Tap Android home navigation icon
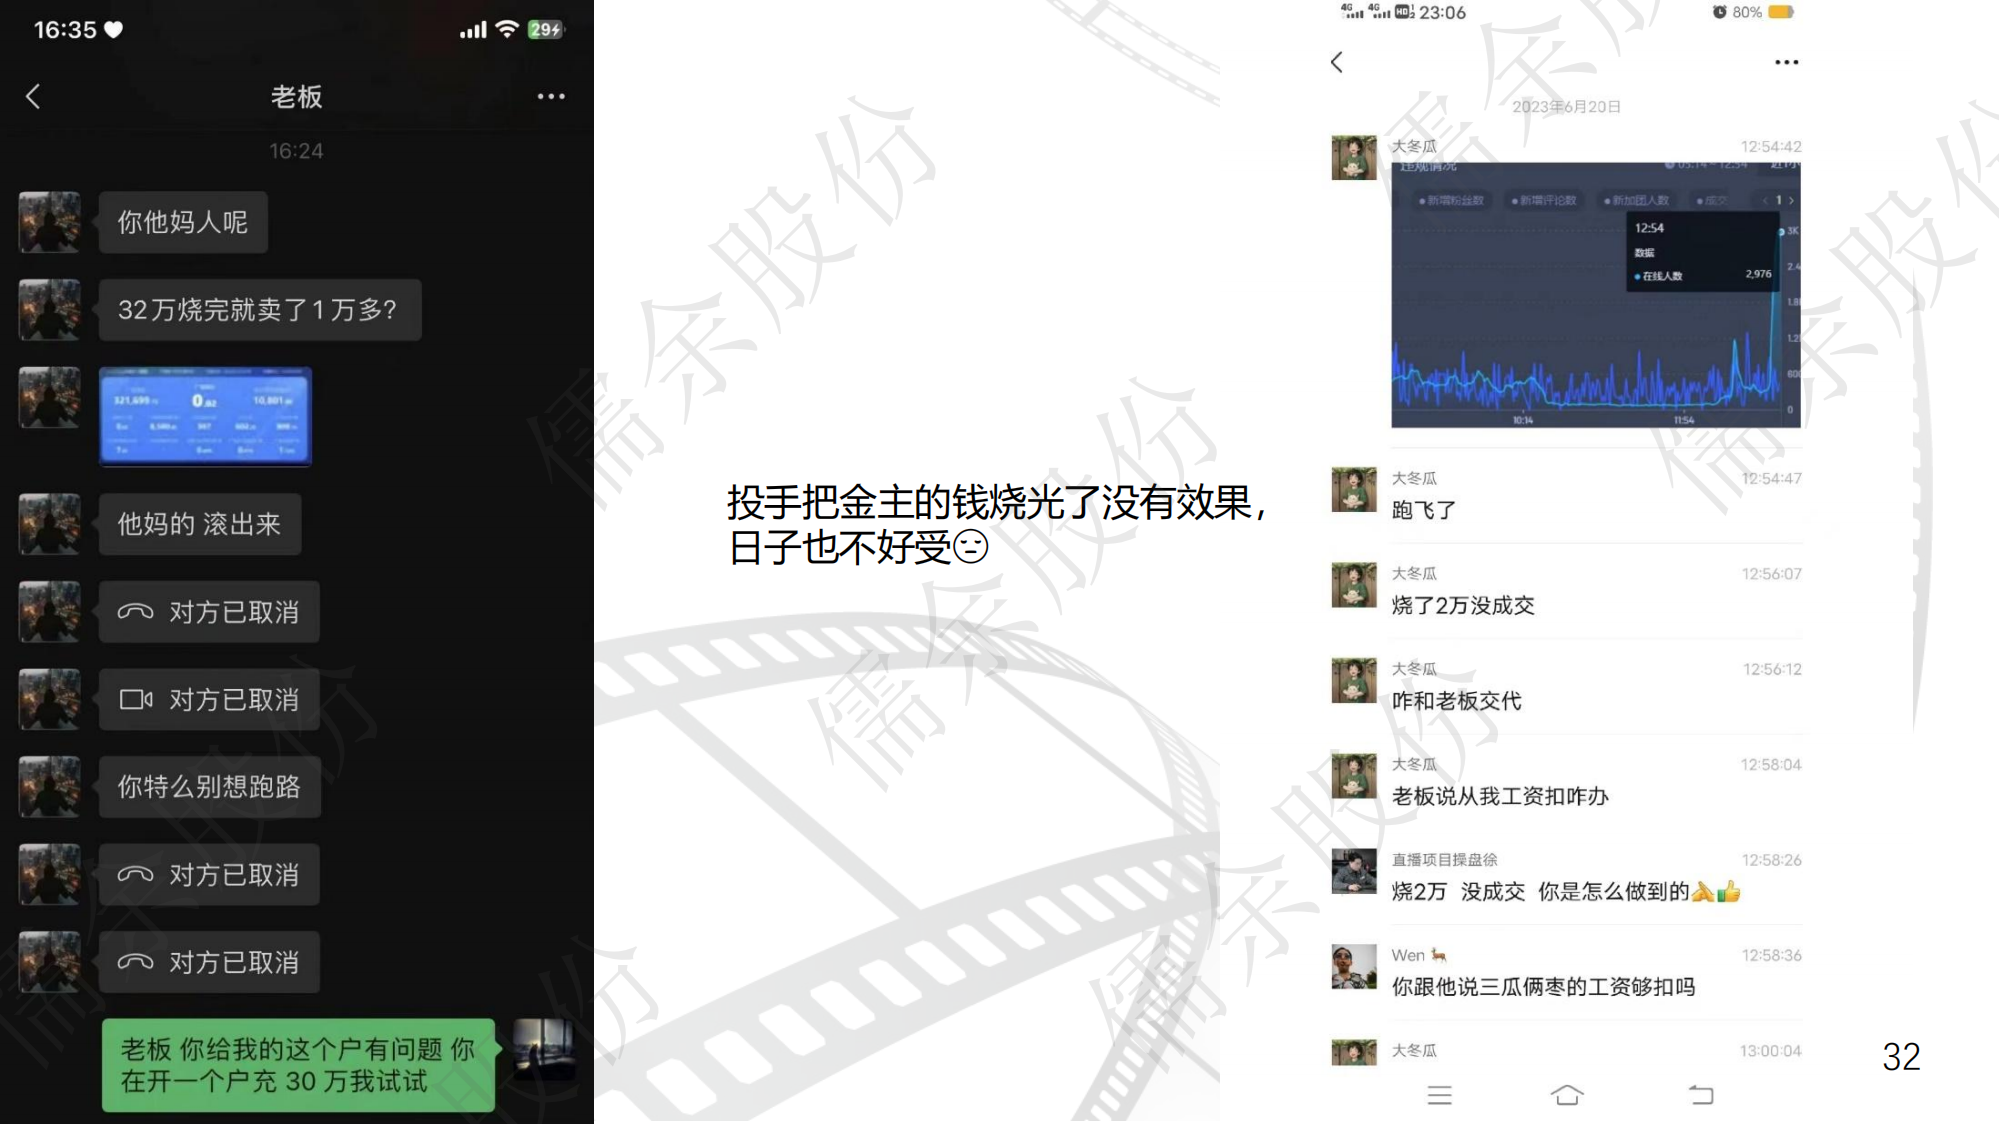Image resolution: width=2000 pixels, height=1125 pixels. pyautogui.click(x=1567, y=1095)
